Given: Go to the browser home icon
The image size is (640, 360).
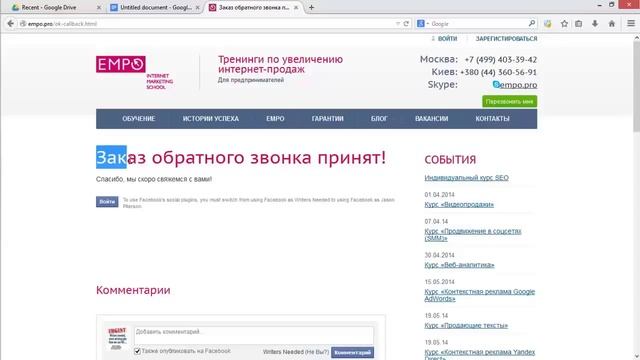Looking at the screenshot, I should pos(611,24).
